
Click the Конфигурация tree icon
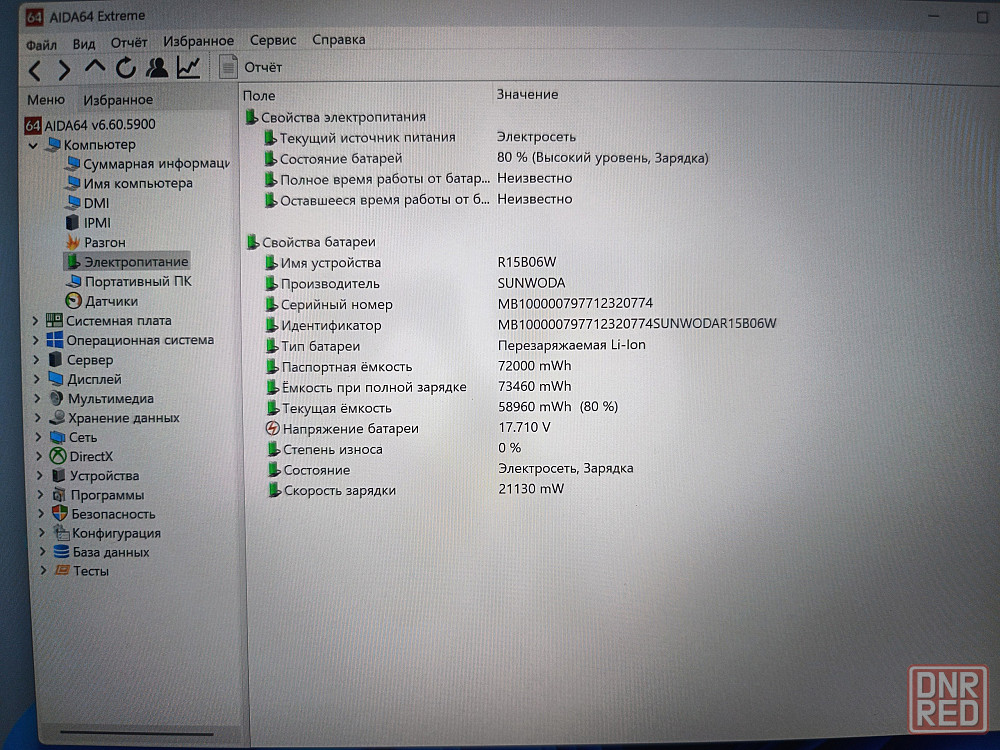(61, 533)
